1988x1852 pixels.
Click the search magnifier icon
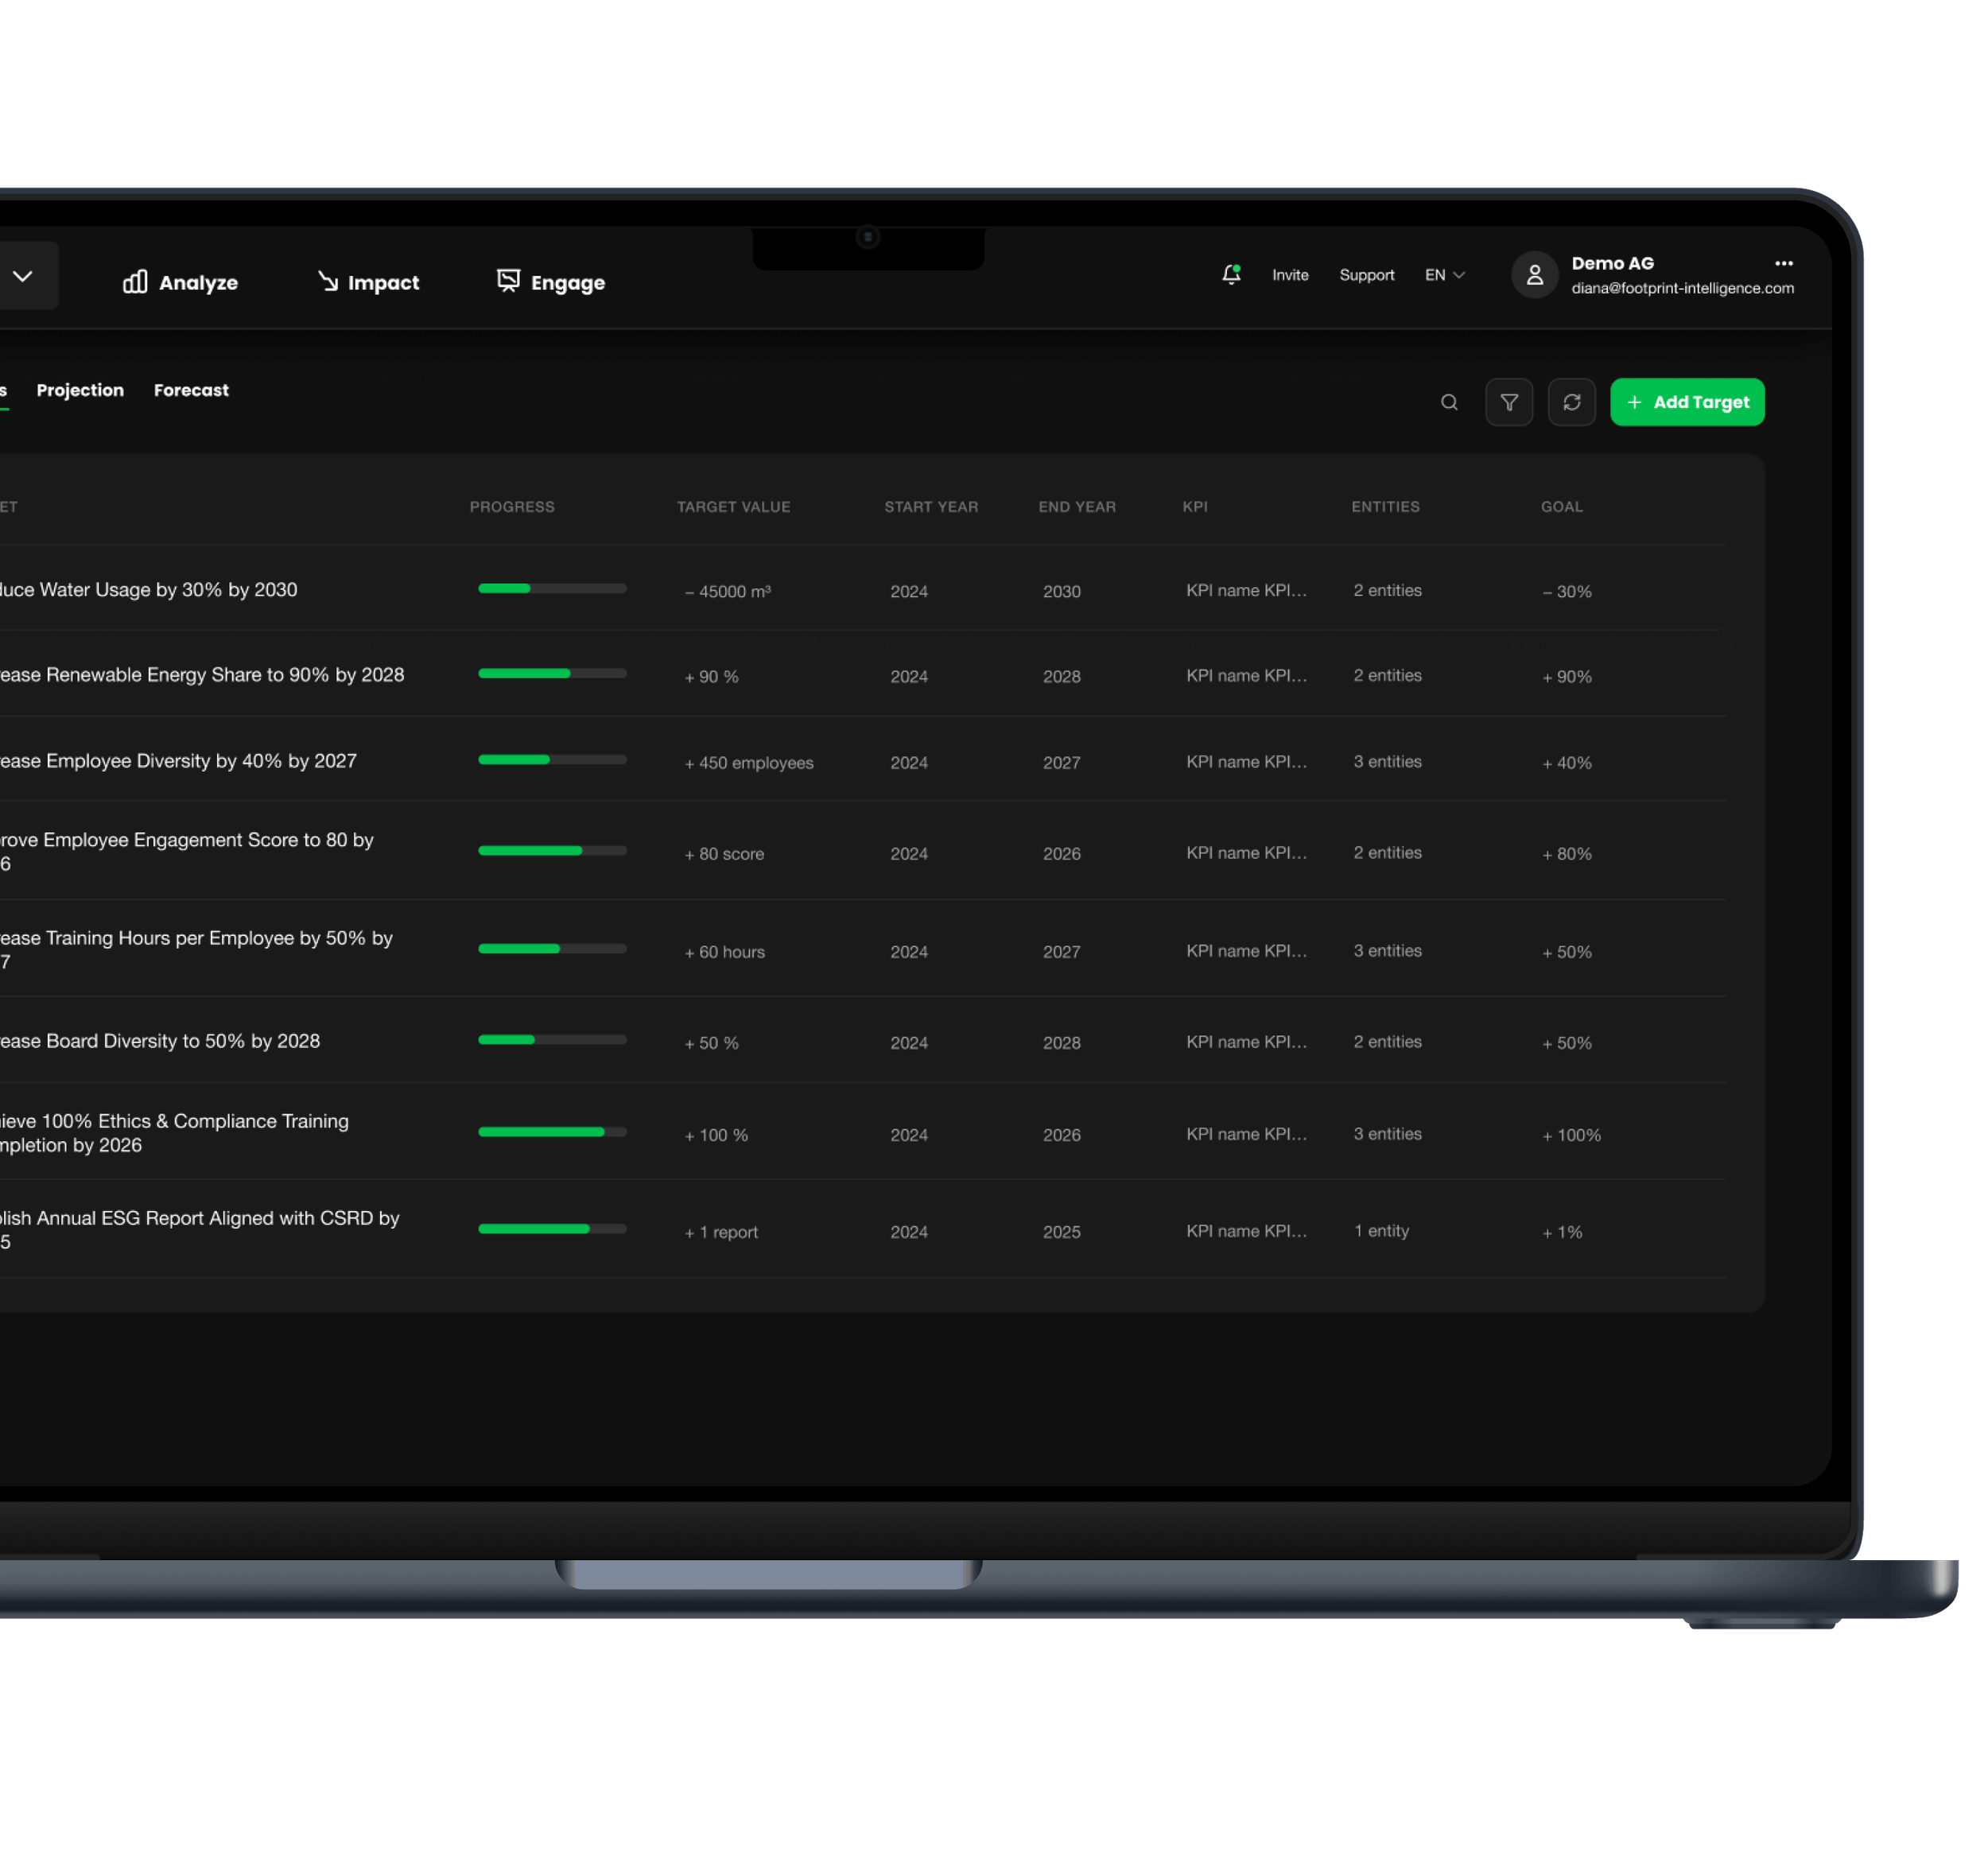pos(1449,402)
